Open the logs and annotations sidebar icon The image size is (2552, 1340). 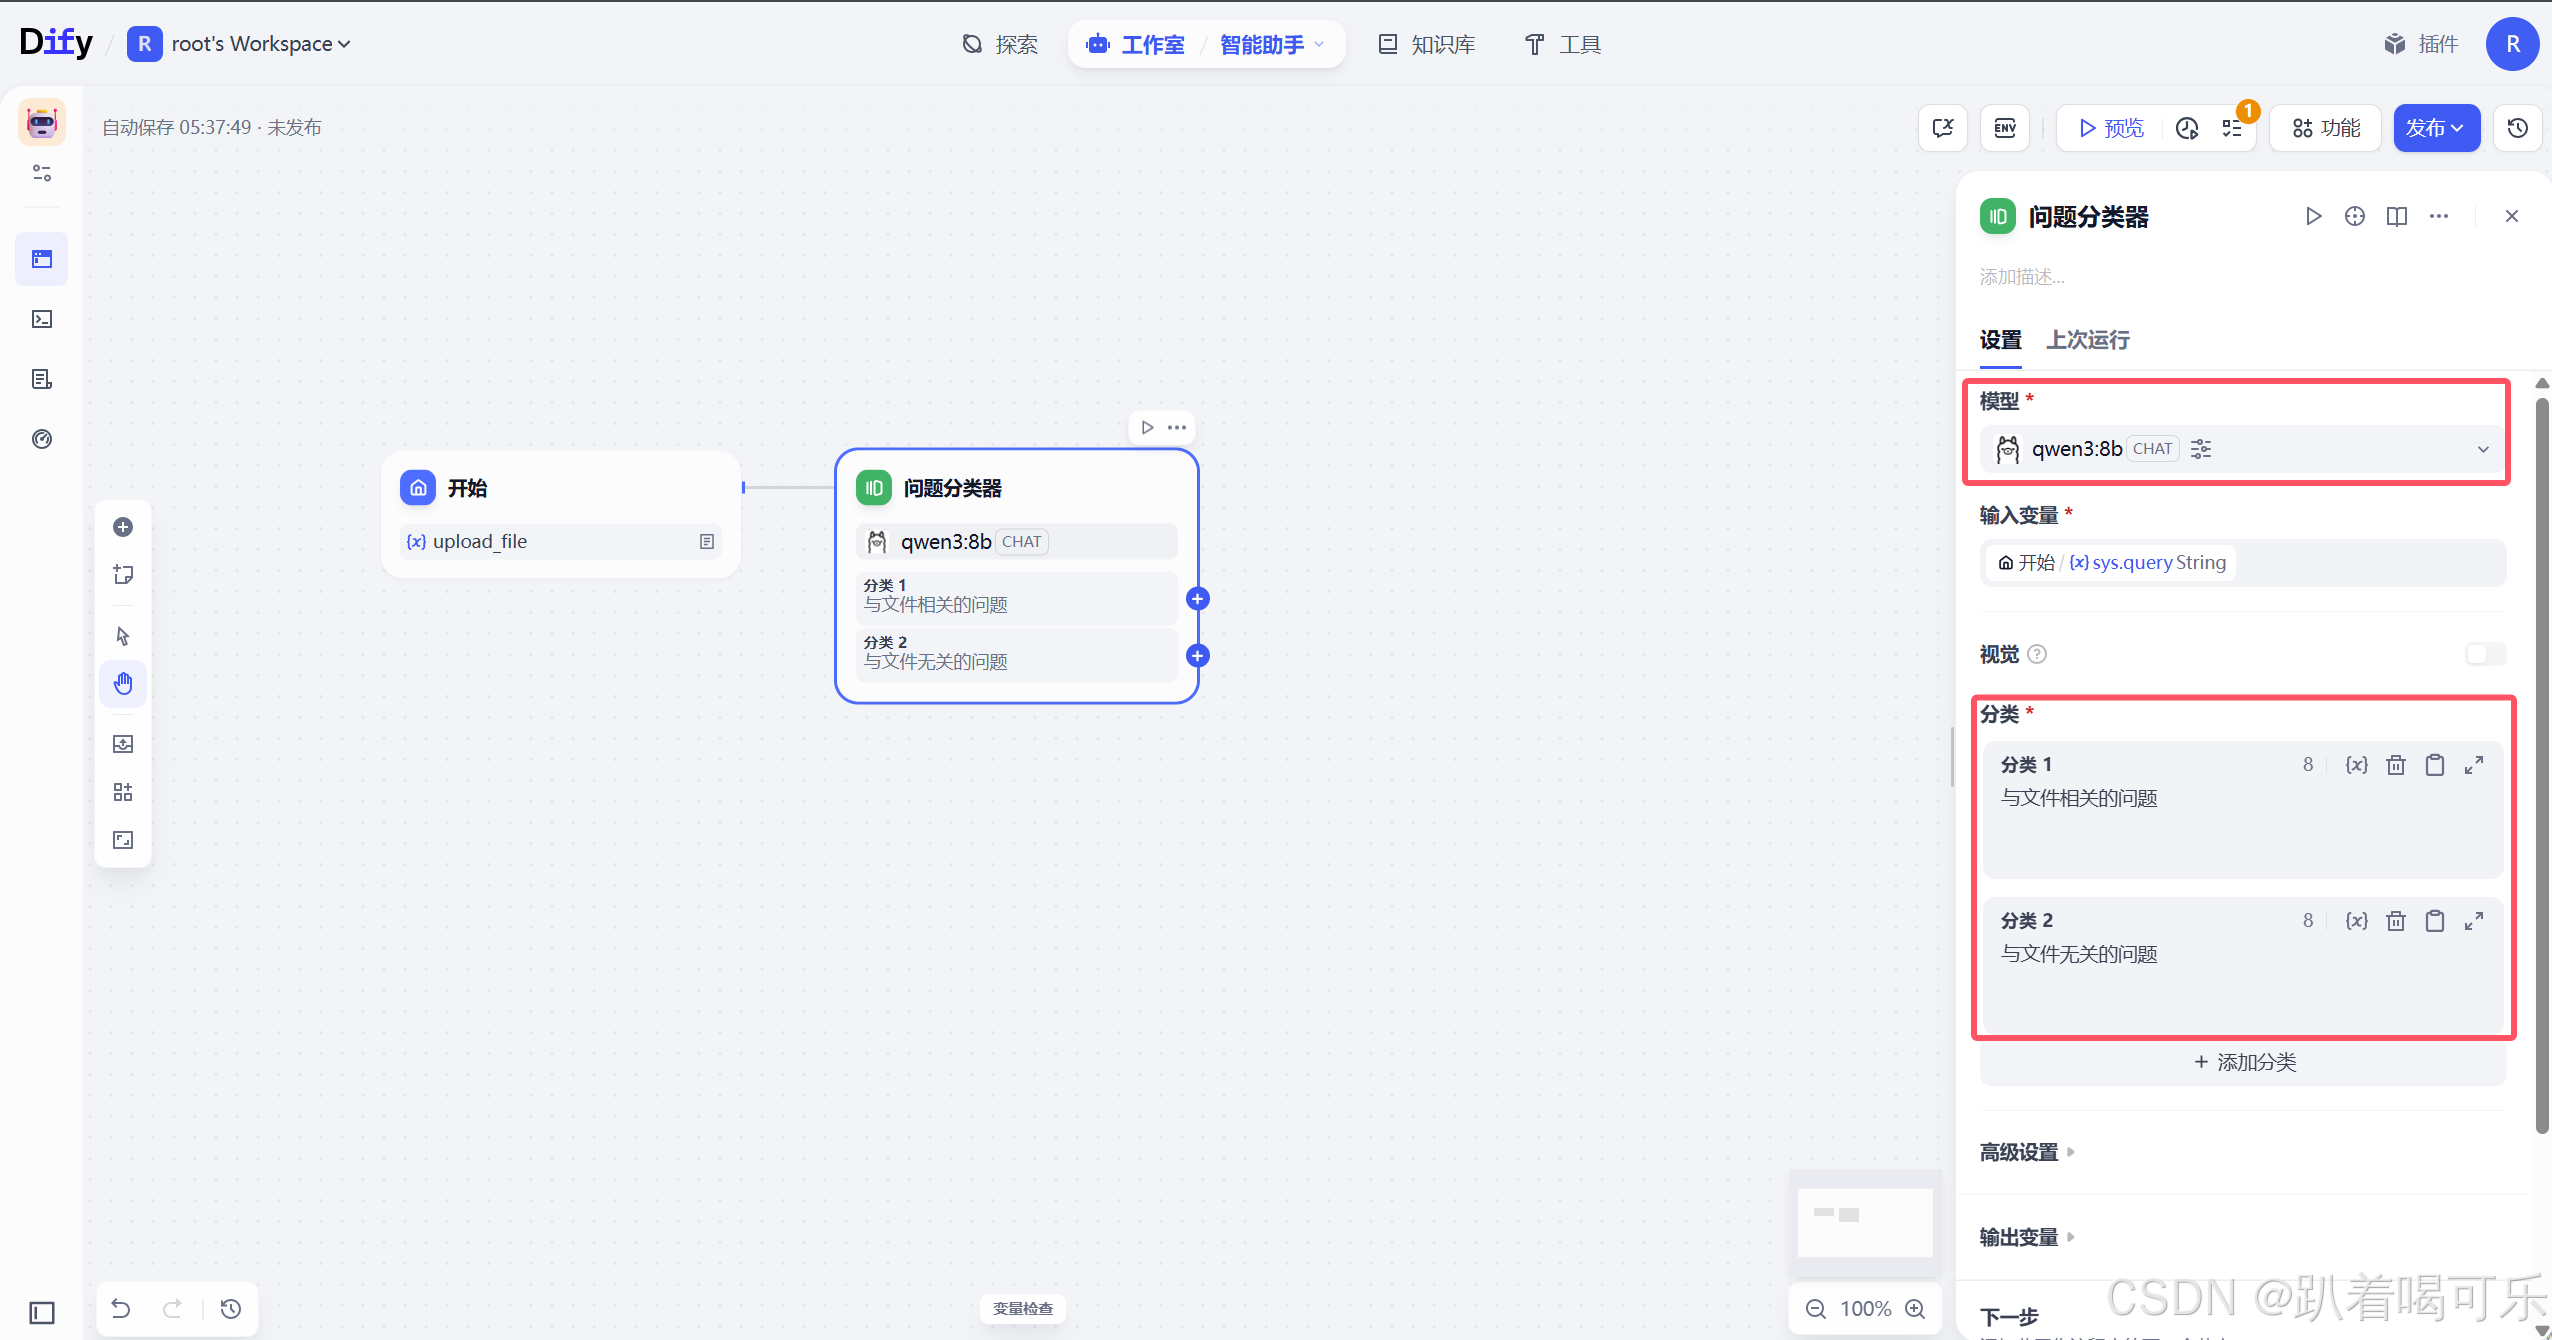tap(42, 379)
